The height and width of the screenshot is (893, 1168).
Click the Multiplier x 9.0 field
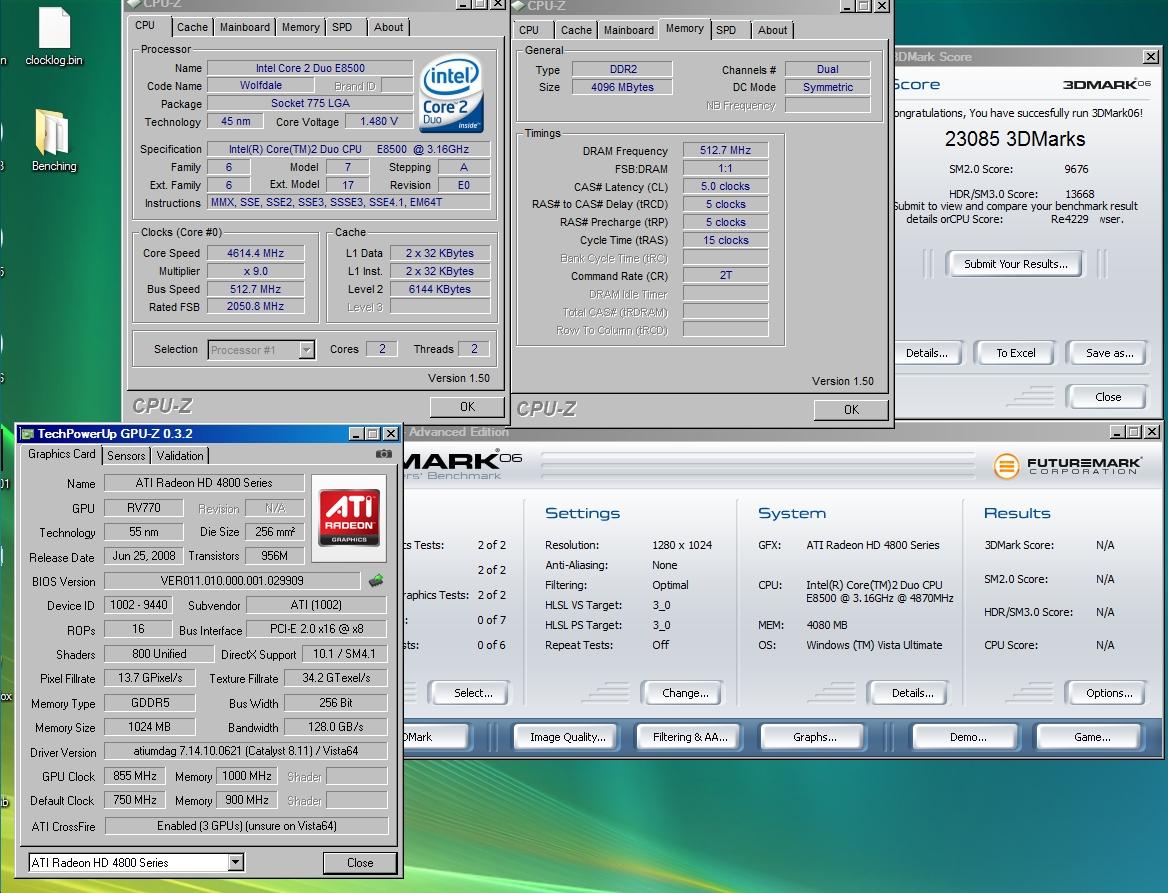point(256,271)
